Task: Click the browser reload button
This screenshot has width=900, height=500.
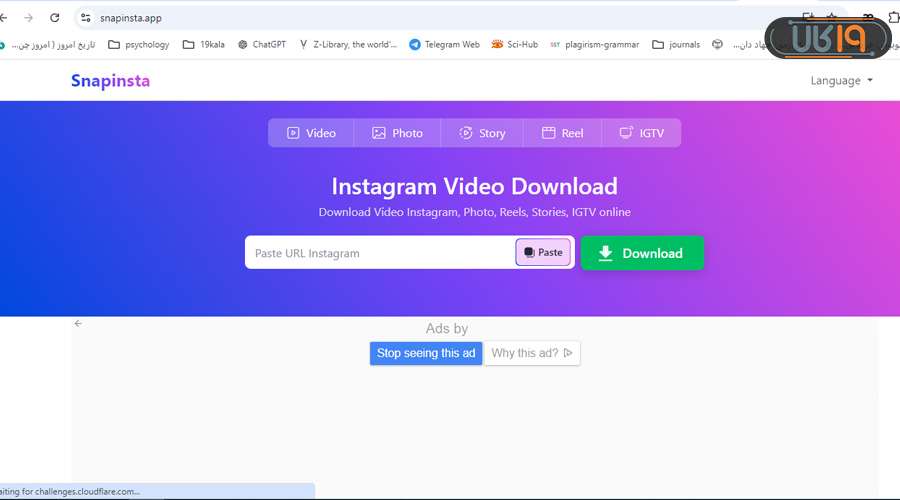Action: [54, 18]
